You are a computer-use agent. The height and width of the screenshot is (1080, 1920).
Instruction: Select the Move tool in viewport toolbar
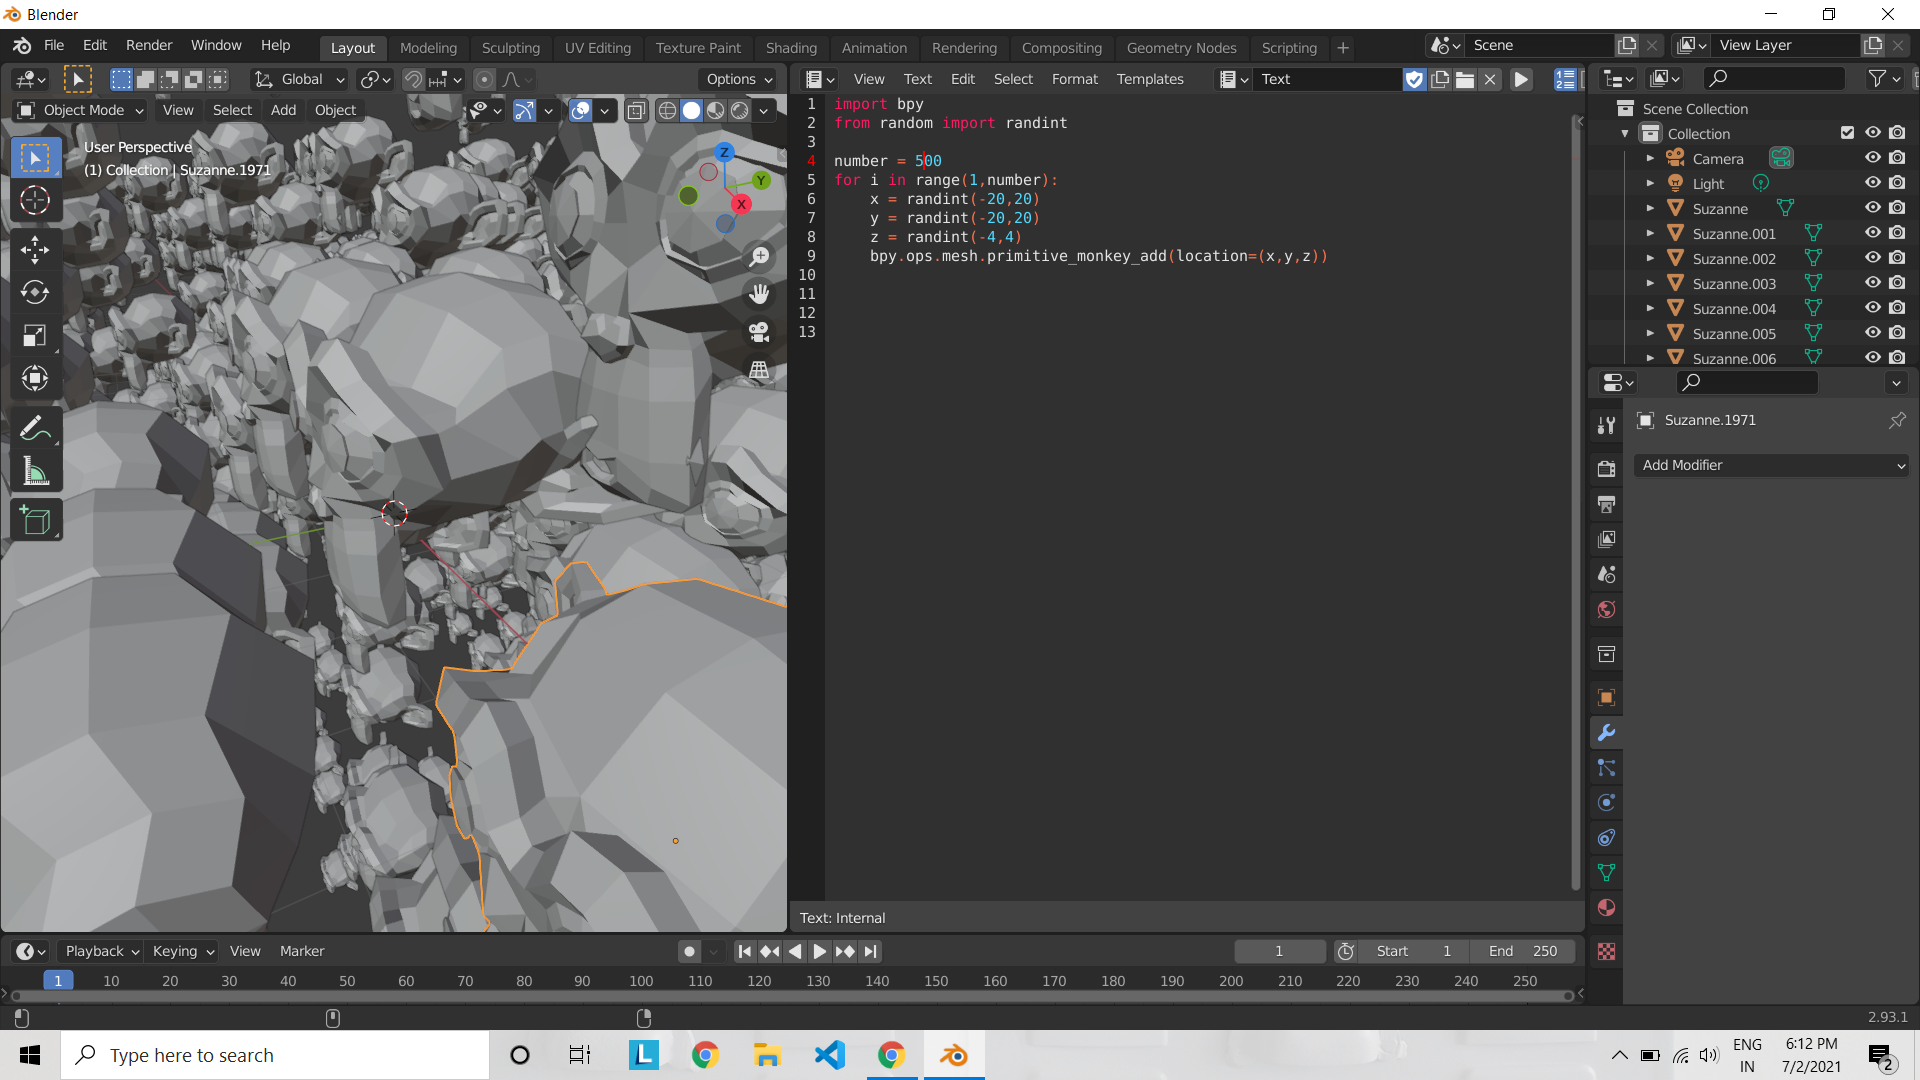coord(35,250)
